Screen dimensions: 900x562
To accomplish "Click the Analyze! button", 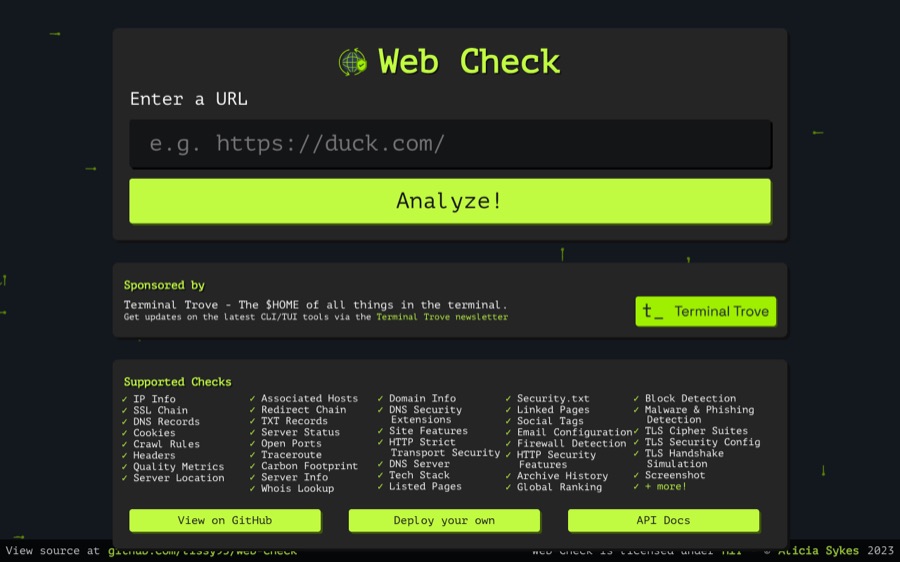I will [x=450, y=201].
